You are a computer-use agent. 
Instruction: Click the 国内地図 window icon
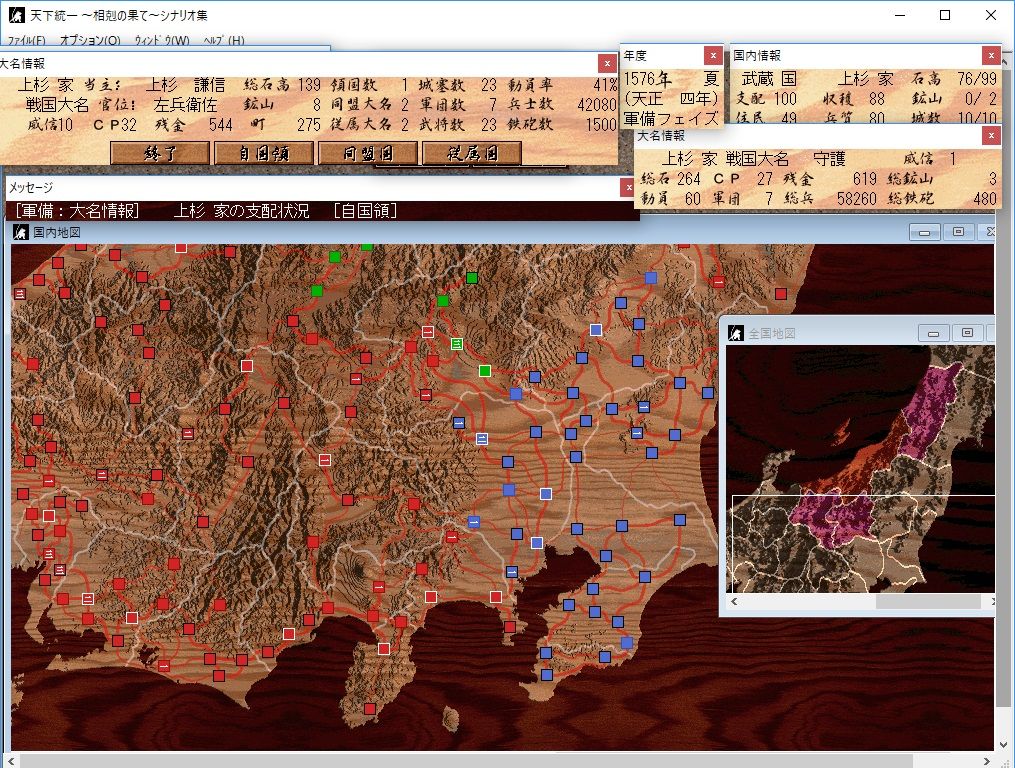(21, 232)
